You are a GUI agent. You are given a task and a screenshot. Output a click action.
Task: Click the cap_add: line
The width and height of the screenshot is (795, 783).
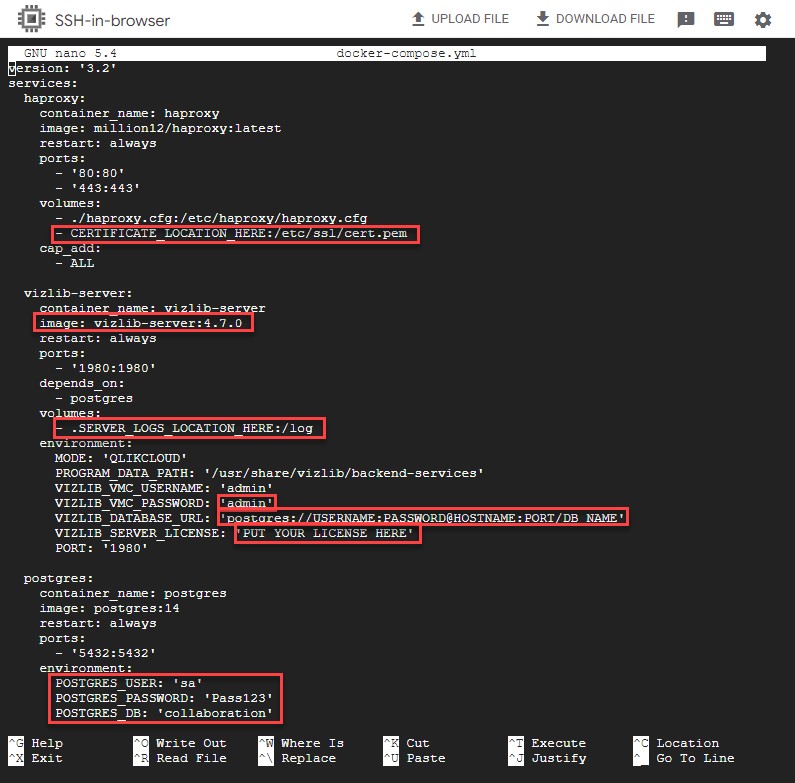coord(70,248)
